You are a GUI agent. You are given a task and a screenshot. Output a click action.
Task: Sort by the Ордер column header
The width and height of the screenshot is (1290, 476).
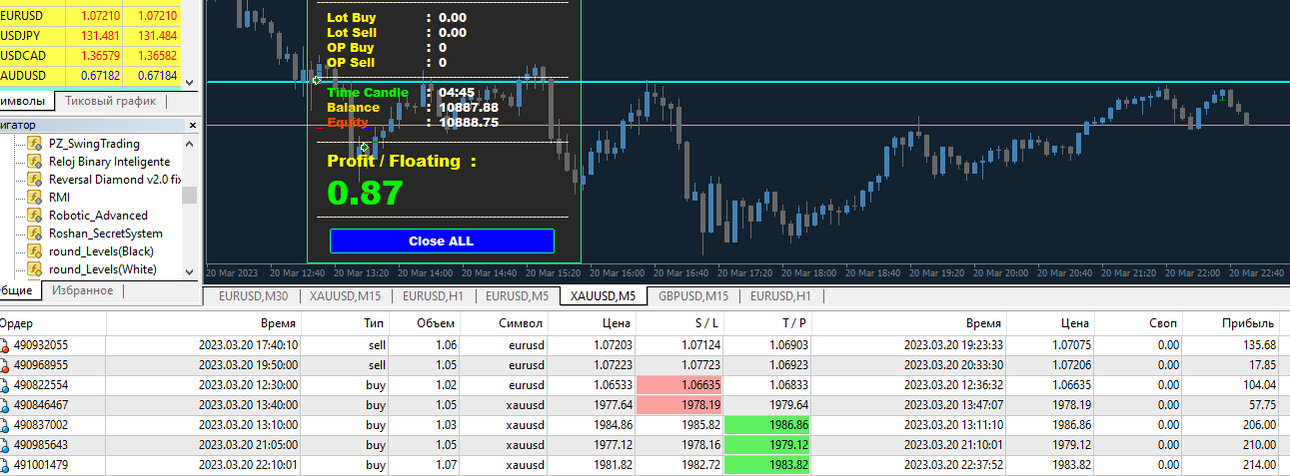click(53, 324)
